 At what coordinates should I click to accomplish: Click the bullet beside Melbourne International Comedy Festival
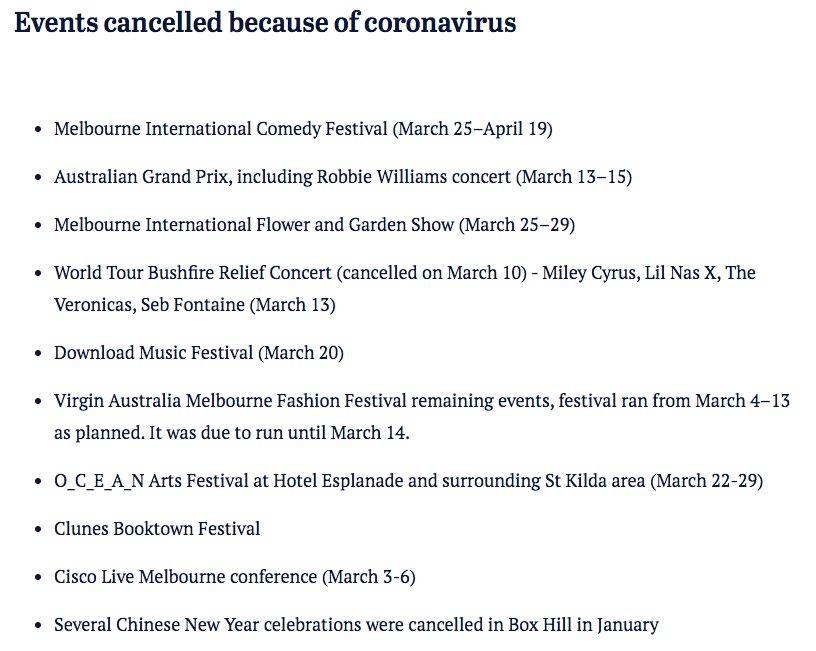(x=37, y=130)
